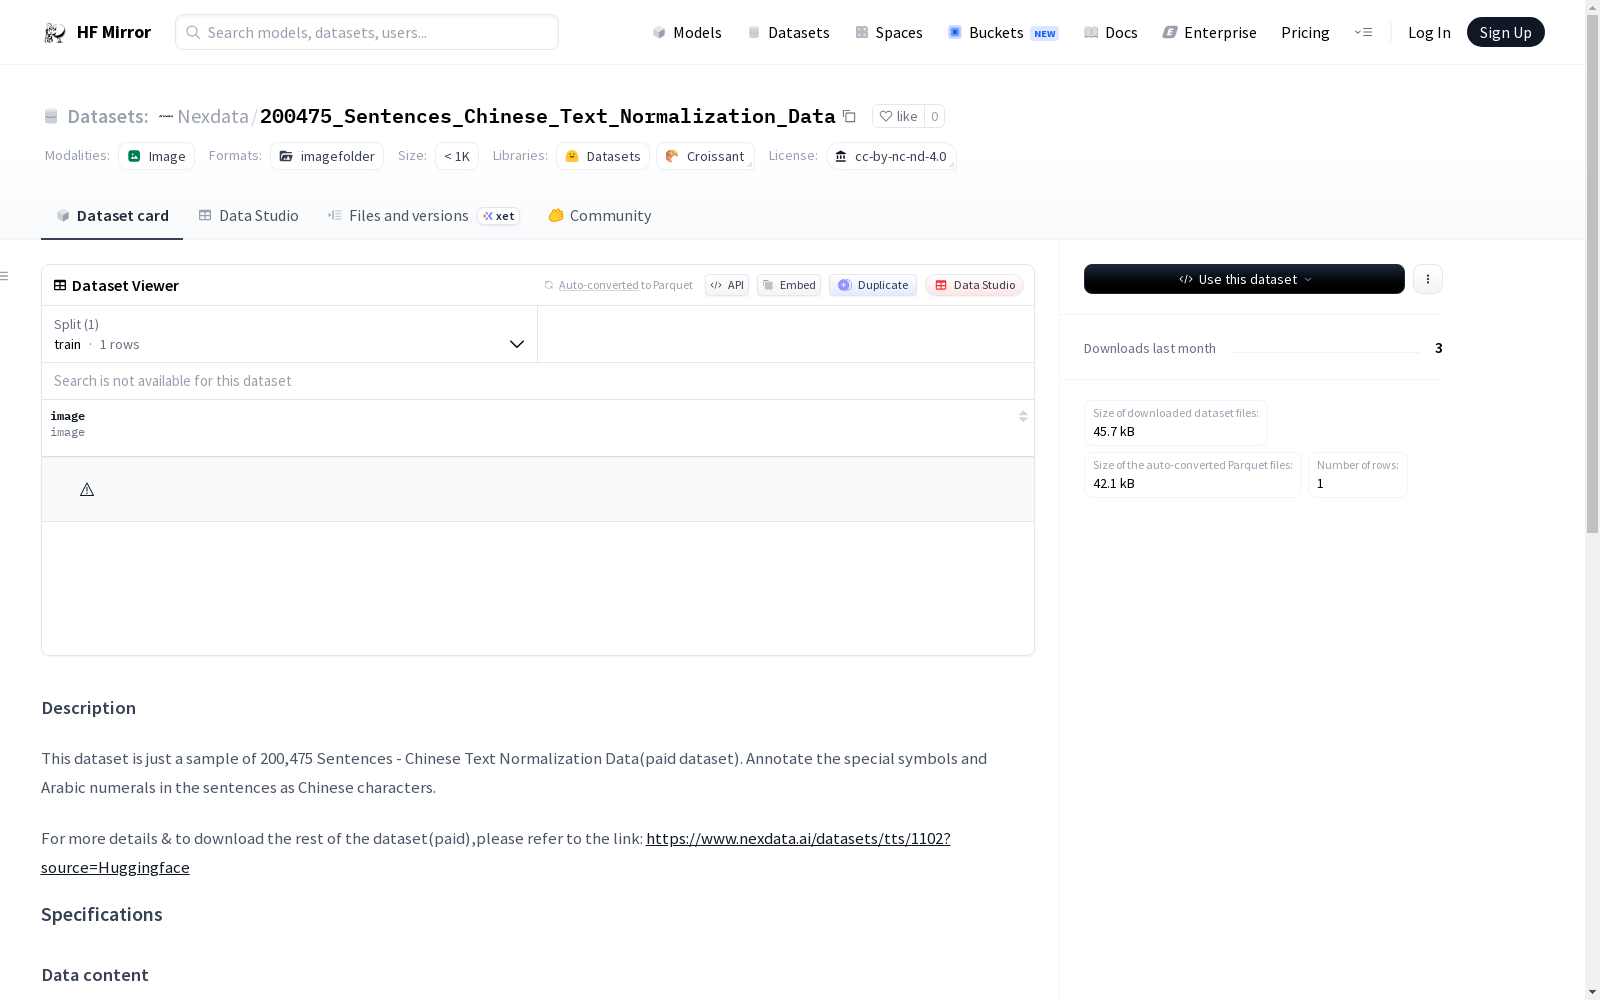Click the 45.7 kB downloaded size value

pos(1114,431)
